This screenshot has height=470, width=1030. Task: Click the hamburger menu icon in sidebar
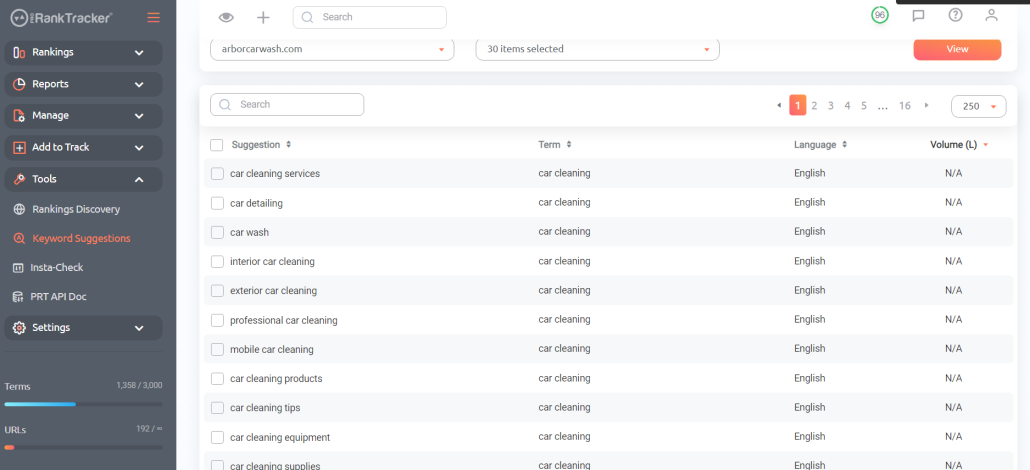pos(153,17)
